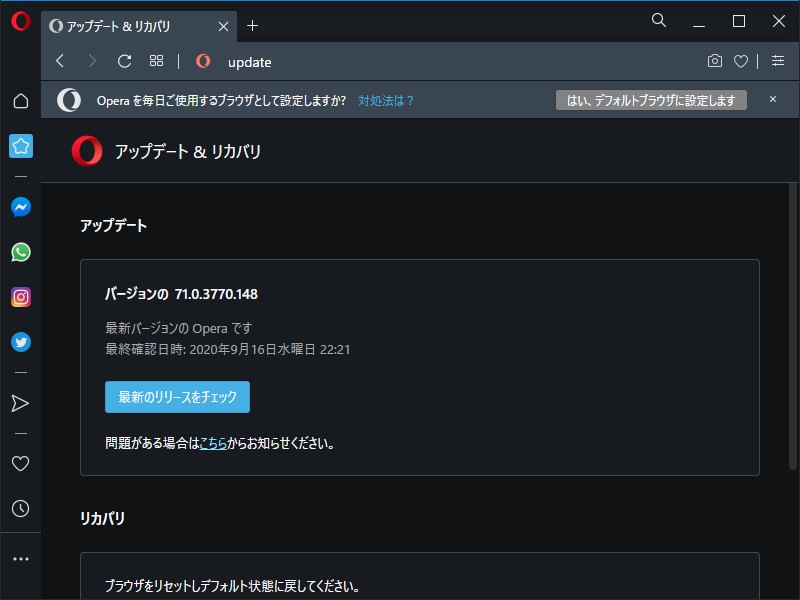This screenshot has height=600, width=800.
Task: Click the Opera site badge in address bar
Action: 203,61
